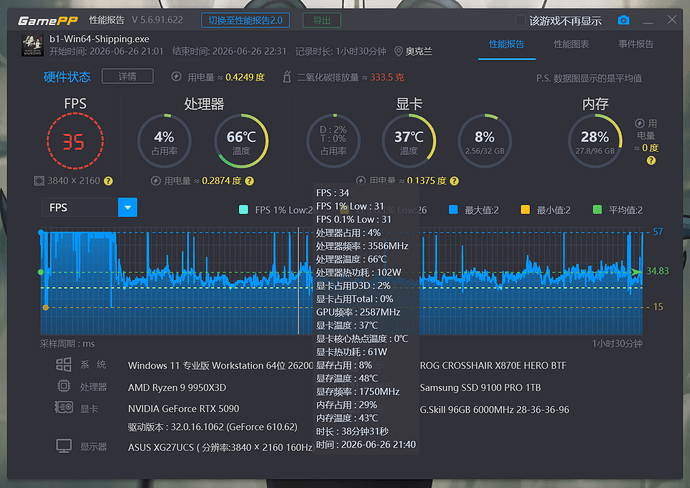This screenshot has width=690, height=488.
Task: Toggle the yellow 最小值 legend swatch
Action: tap(525, 209)
